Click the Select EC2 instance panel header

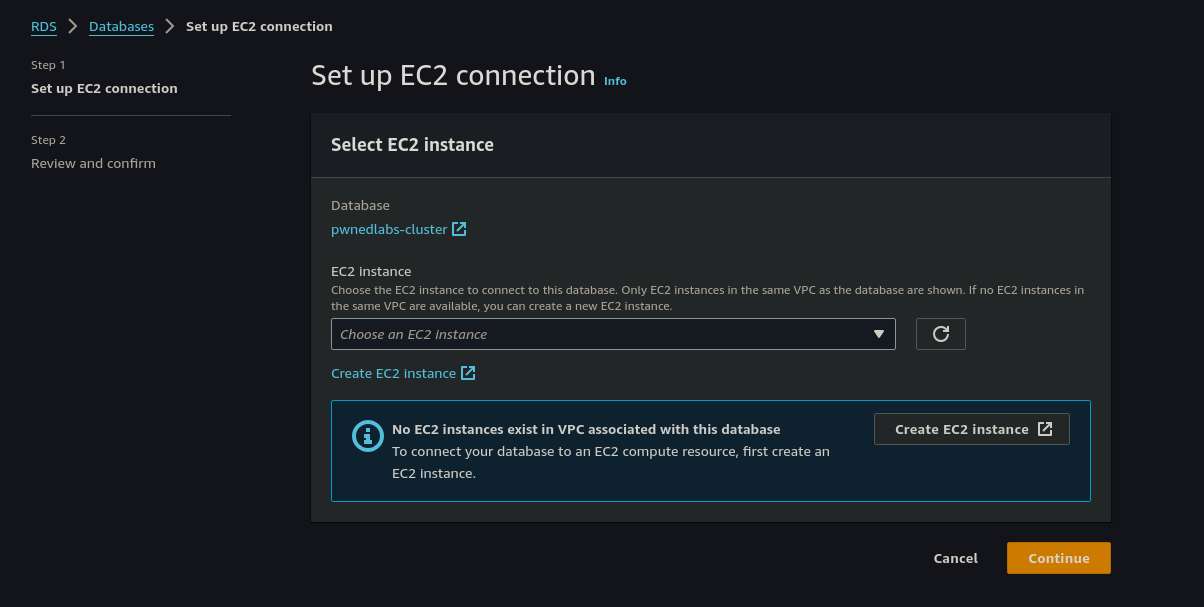412,144
